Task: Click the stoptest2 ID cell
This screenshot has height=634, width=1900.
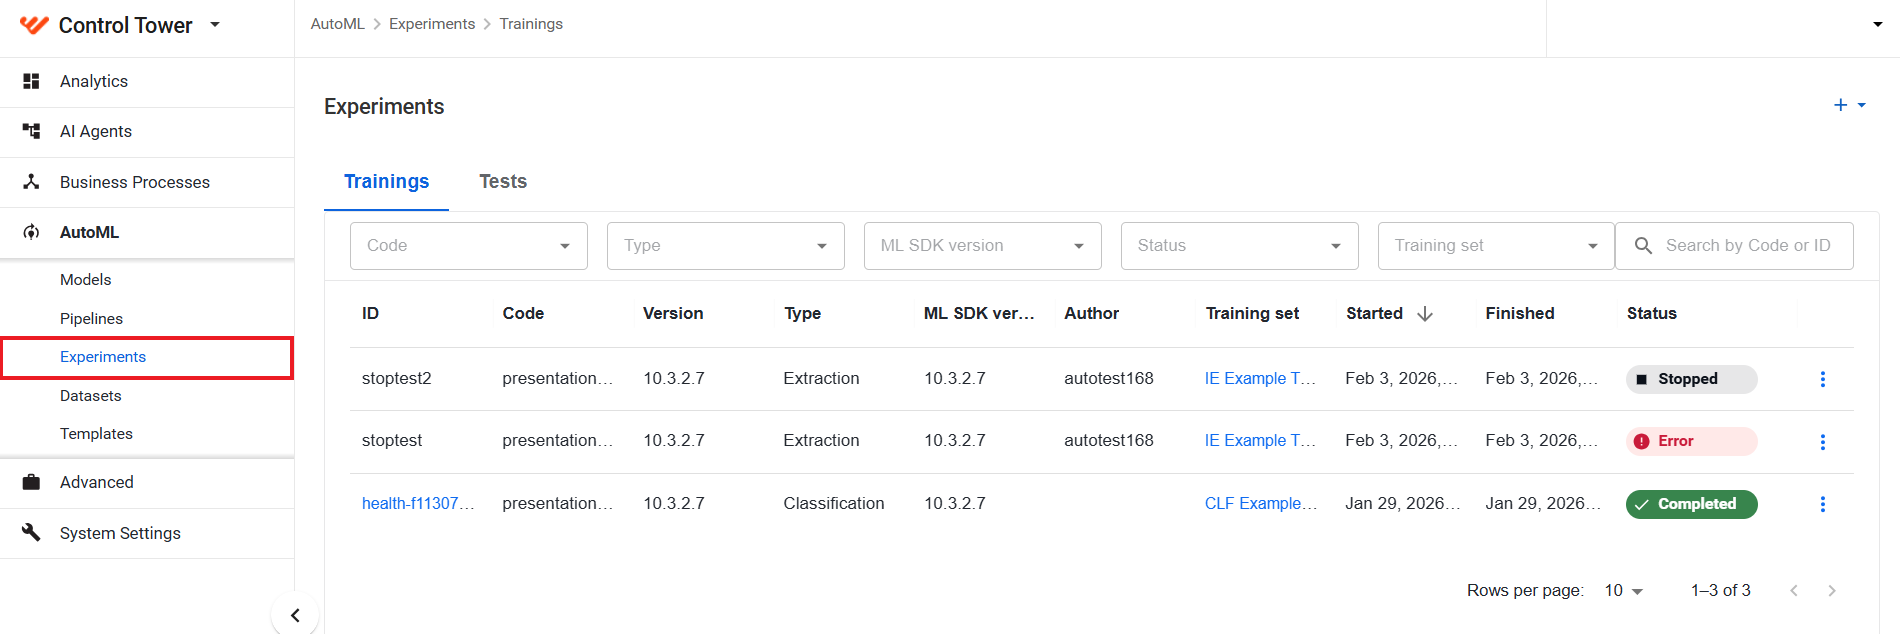Action: tap(396, 379)
